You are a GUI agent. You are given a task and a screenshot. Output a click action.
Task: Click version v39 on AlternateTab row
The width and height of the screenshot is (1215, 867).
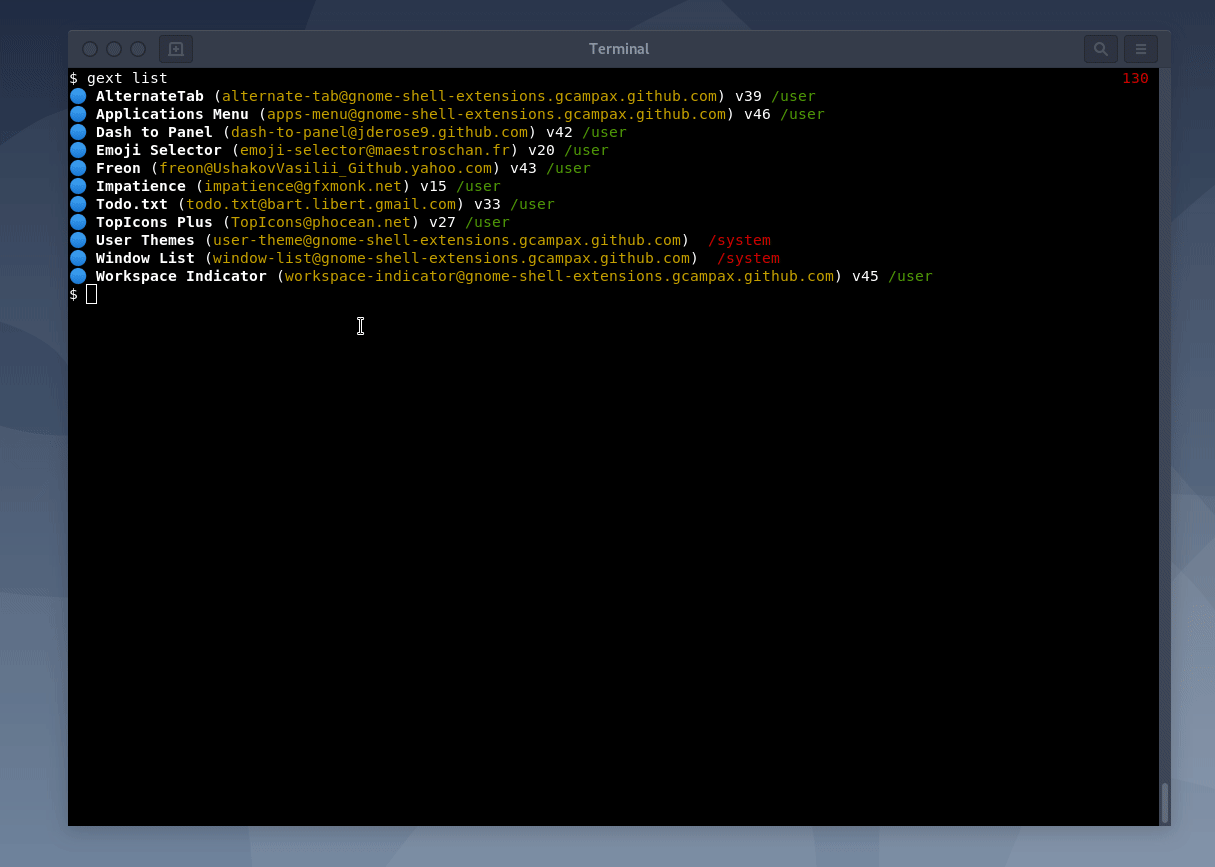pos(749,97)
